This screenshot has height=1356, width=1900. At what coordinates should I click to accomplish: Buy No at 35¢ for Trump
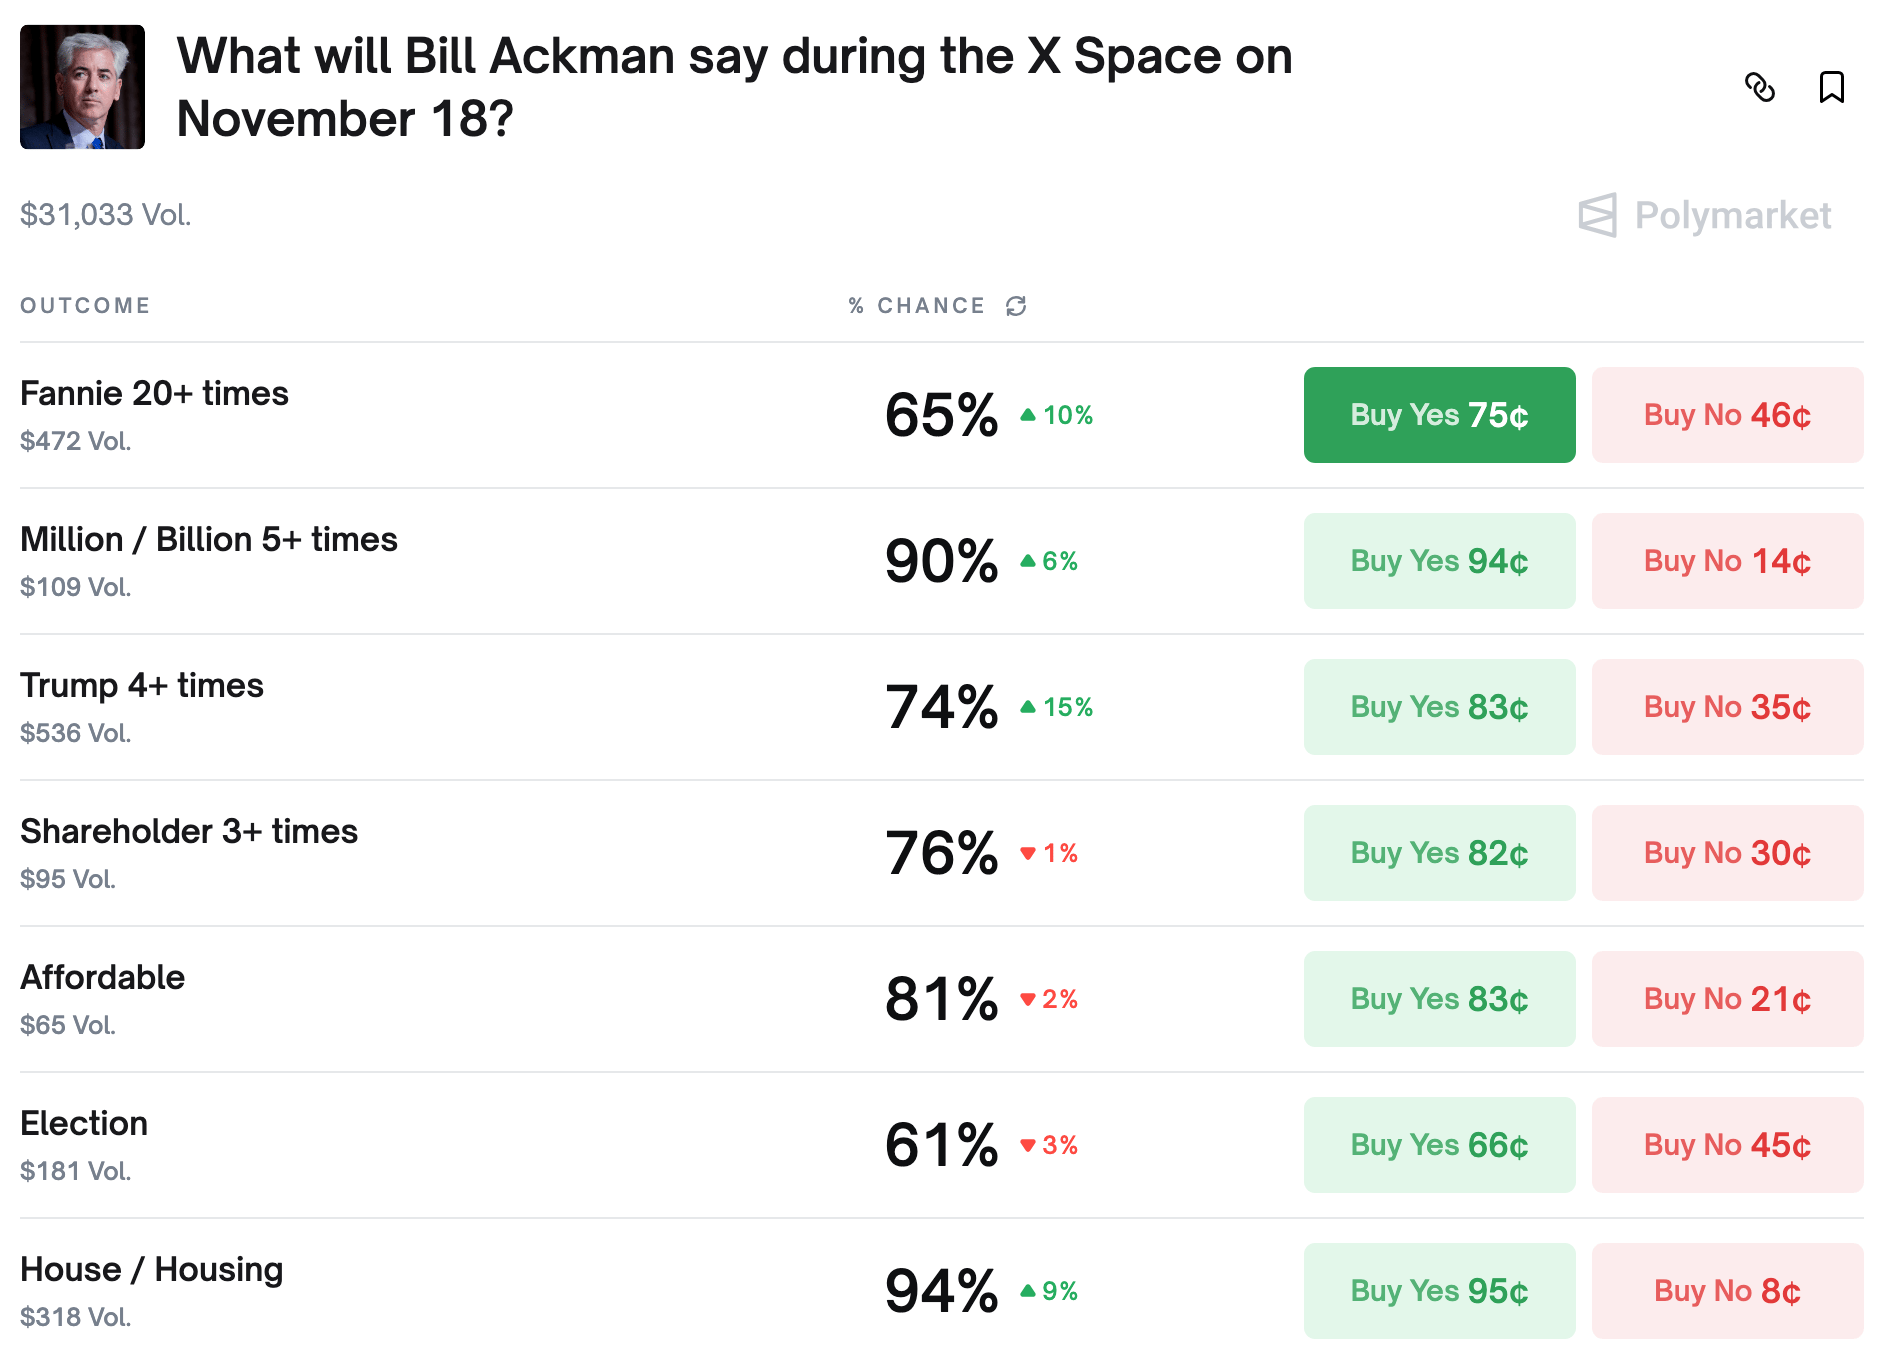(1727, 707)
